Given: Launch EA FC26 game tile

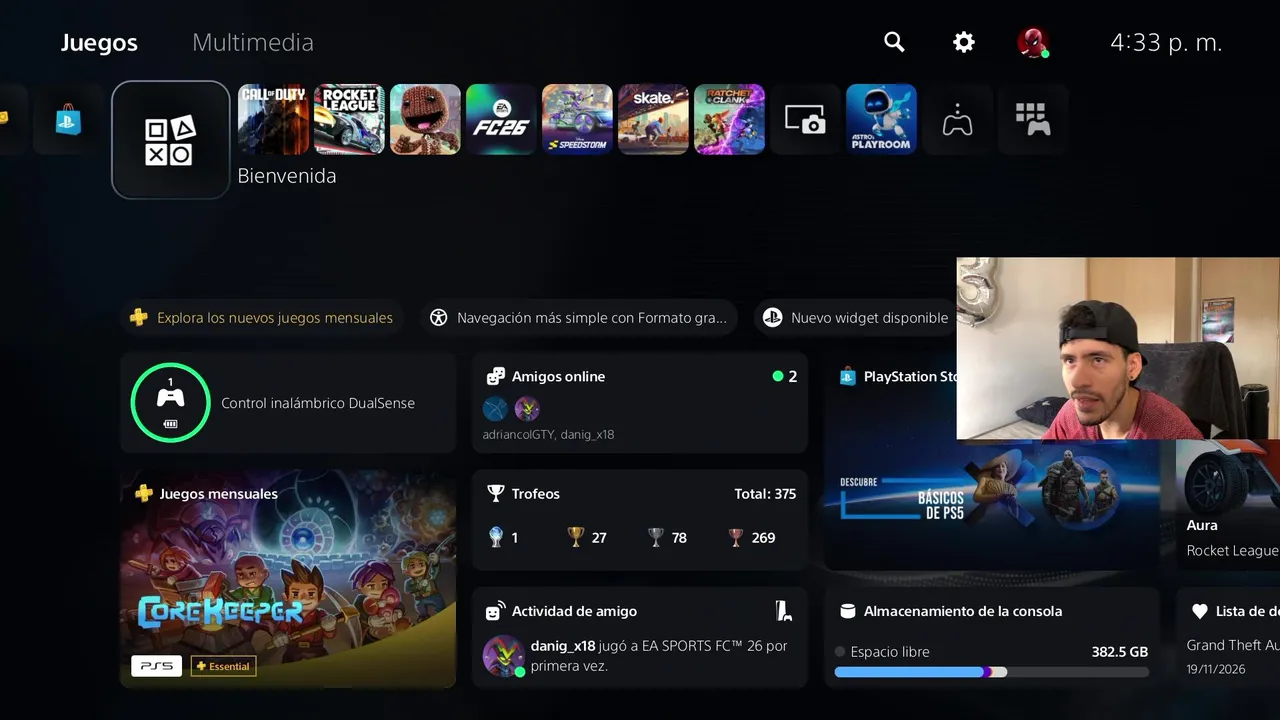Looking at the screenshot, I should coord(501,119).
